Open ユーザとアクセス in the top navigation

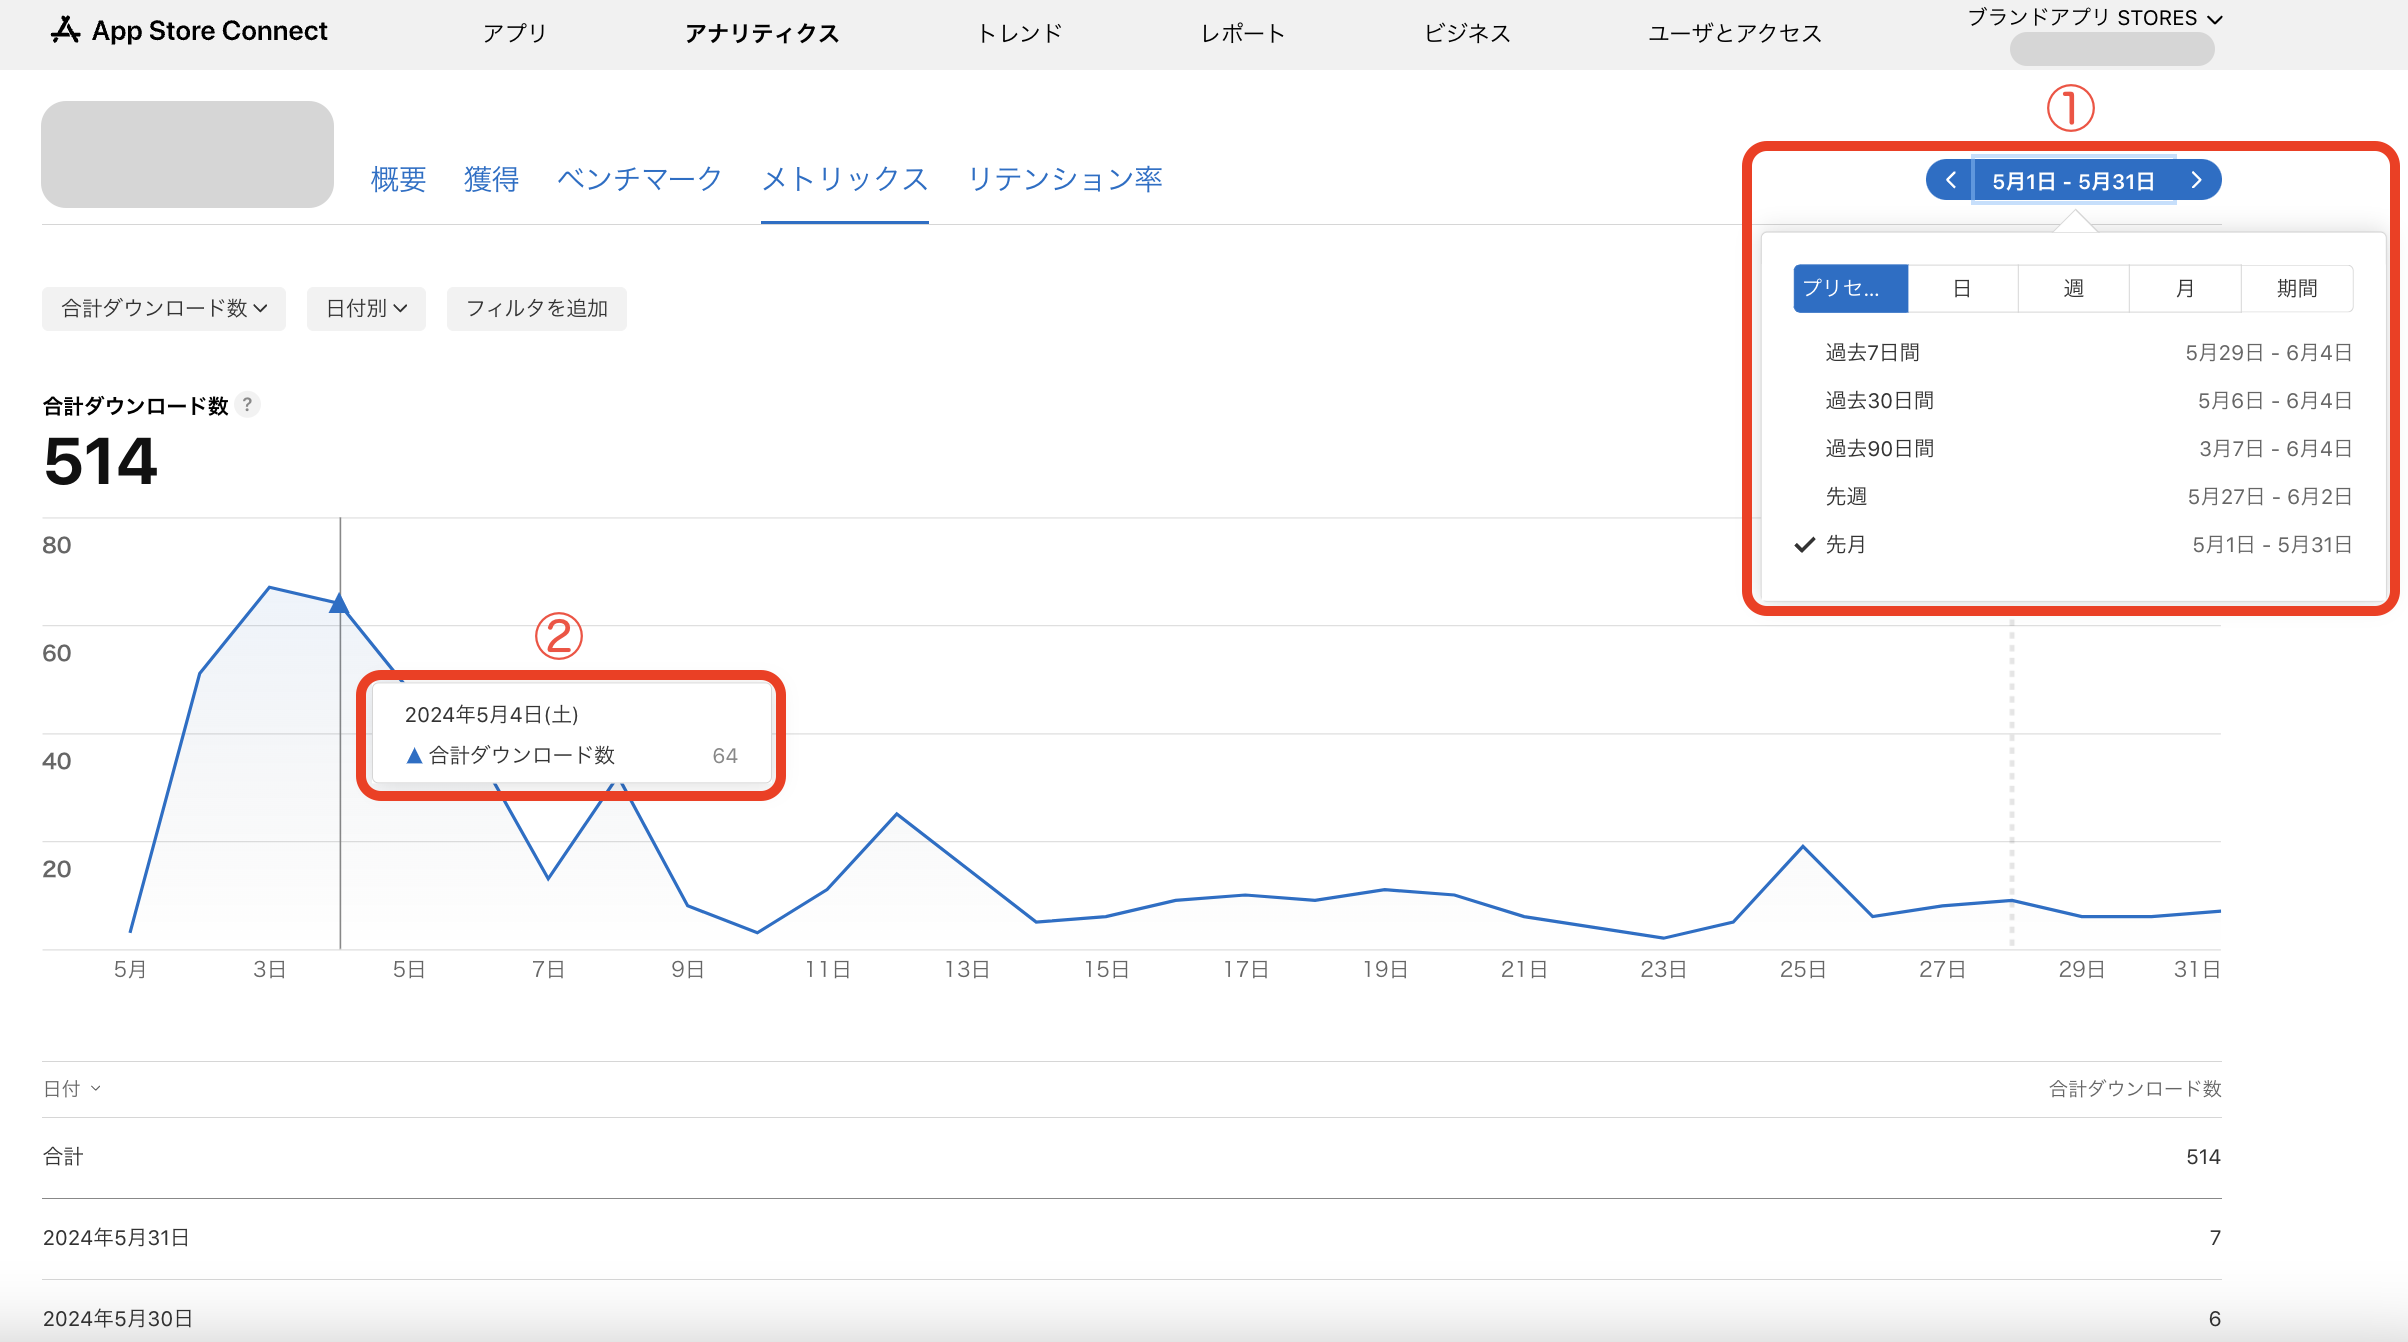(x=1735, y=33)
